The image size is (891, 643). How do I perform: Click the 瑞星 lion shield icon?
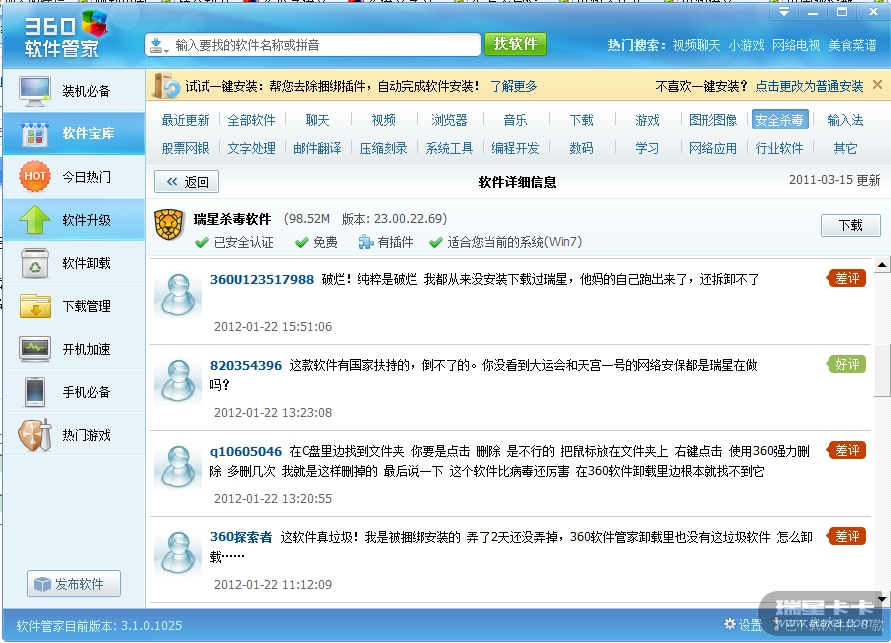pyautogui.click(x=169, y=224)
